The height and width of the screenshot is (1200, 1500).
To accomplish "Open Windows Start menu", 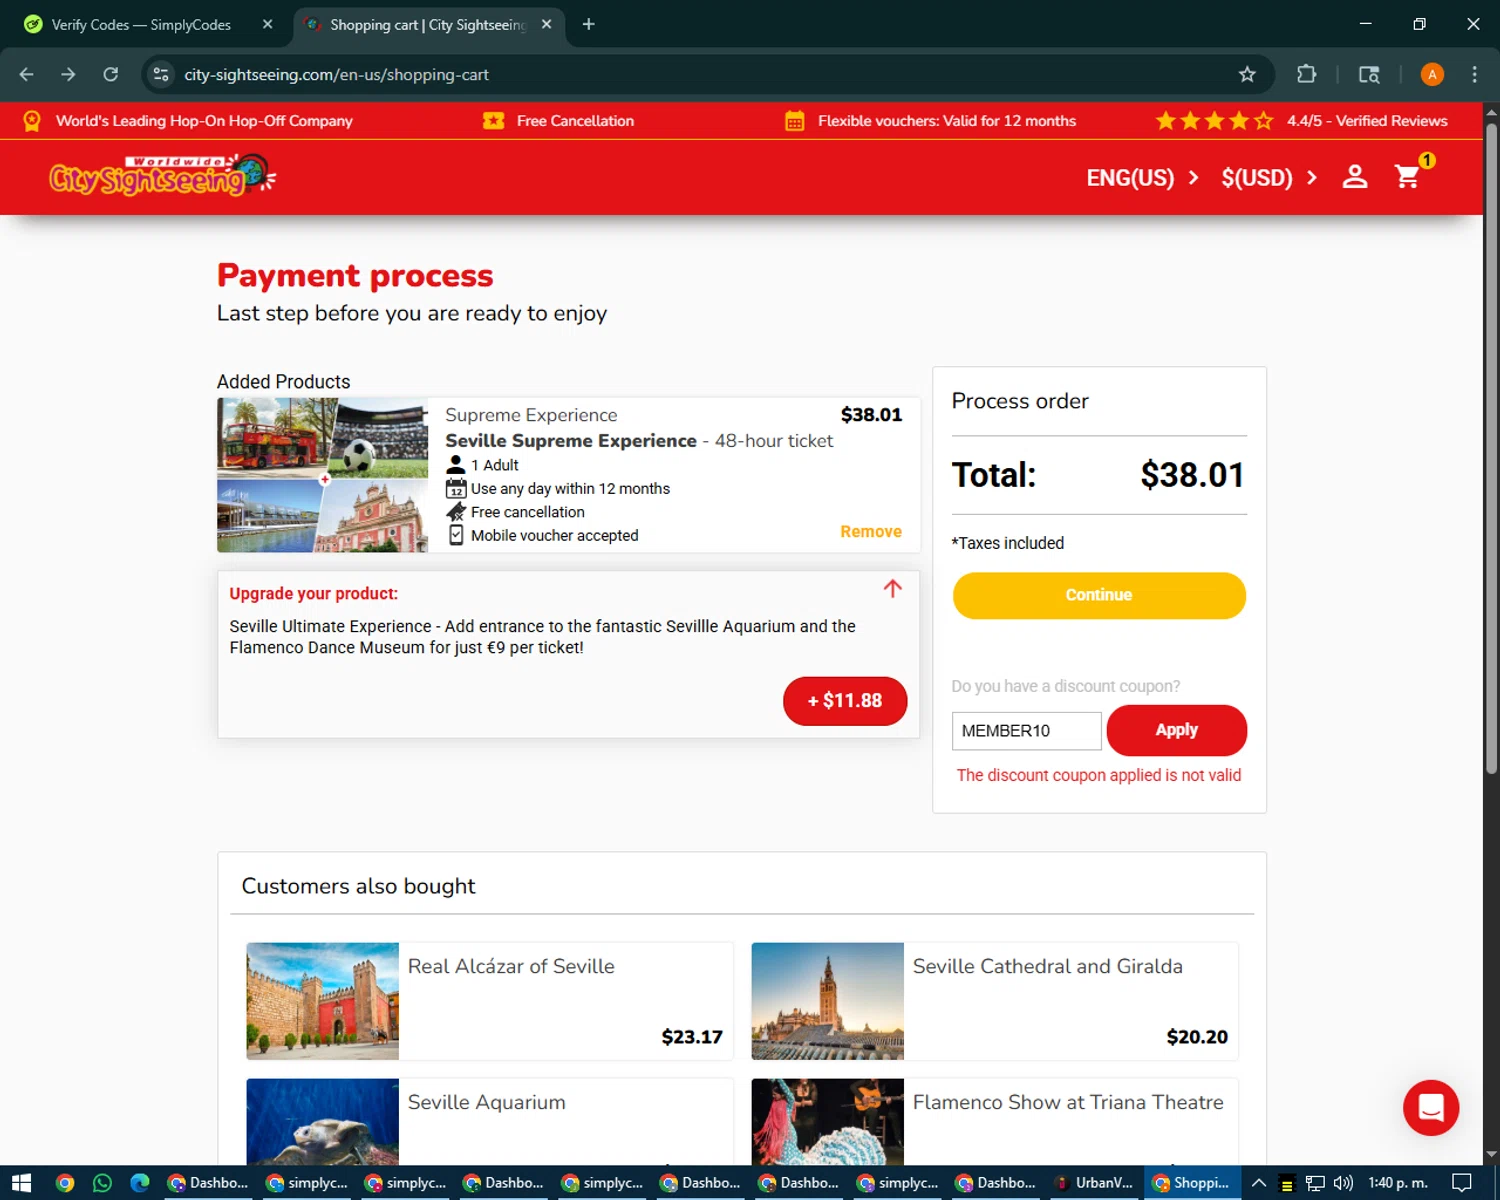I will (x=22, y=1183).
